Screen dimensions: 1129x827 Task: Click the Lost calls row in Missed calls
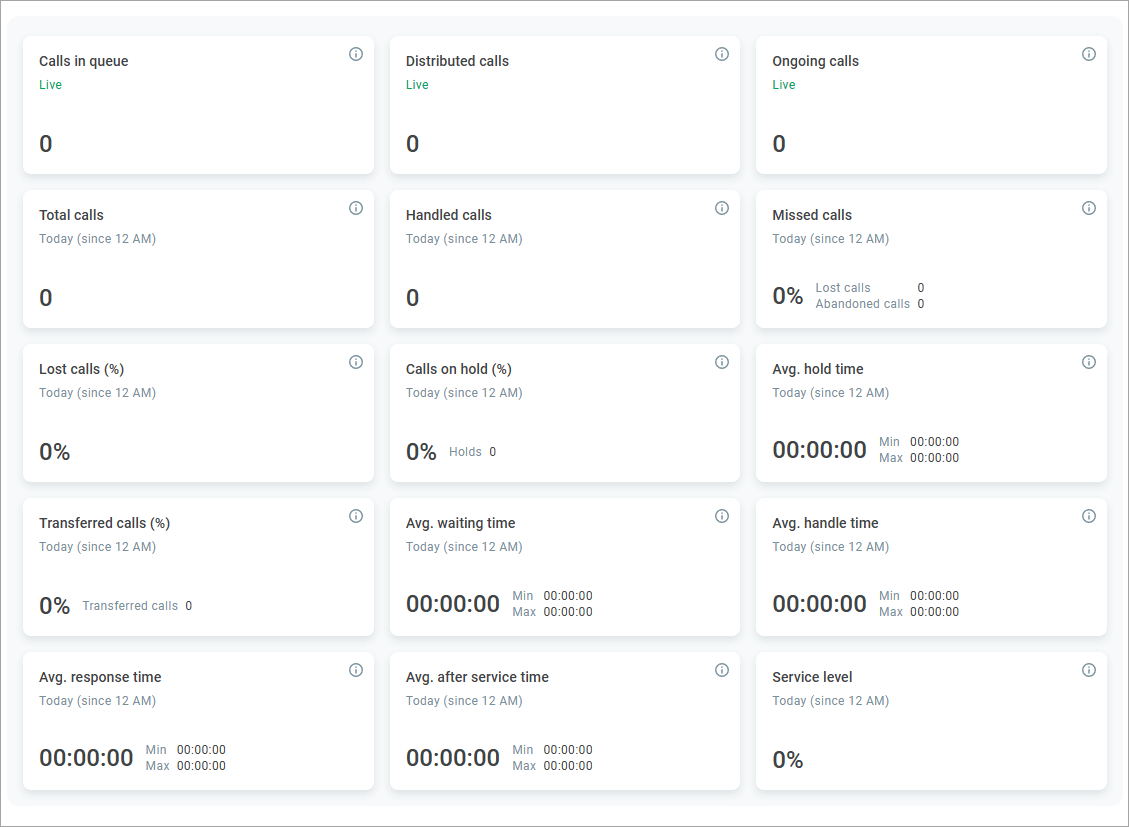[x=870, y=288]
